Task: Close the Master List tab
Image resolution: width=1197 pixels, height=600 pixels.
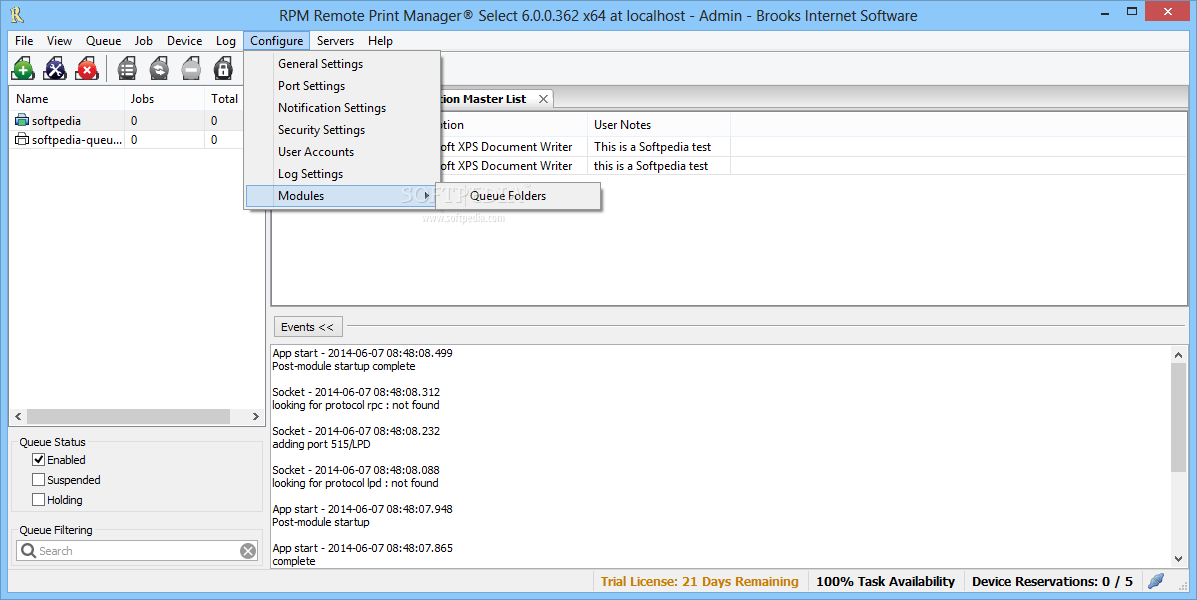Action: [543, 99]
